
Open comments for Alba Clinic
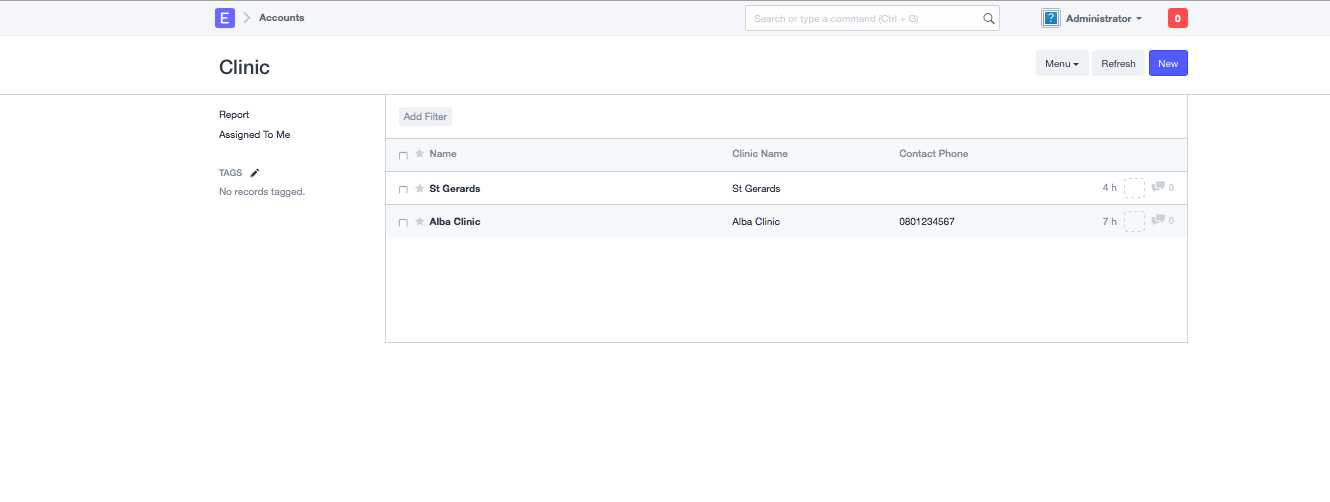coord(1163,220)
